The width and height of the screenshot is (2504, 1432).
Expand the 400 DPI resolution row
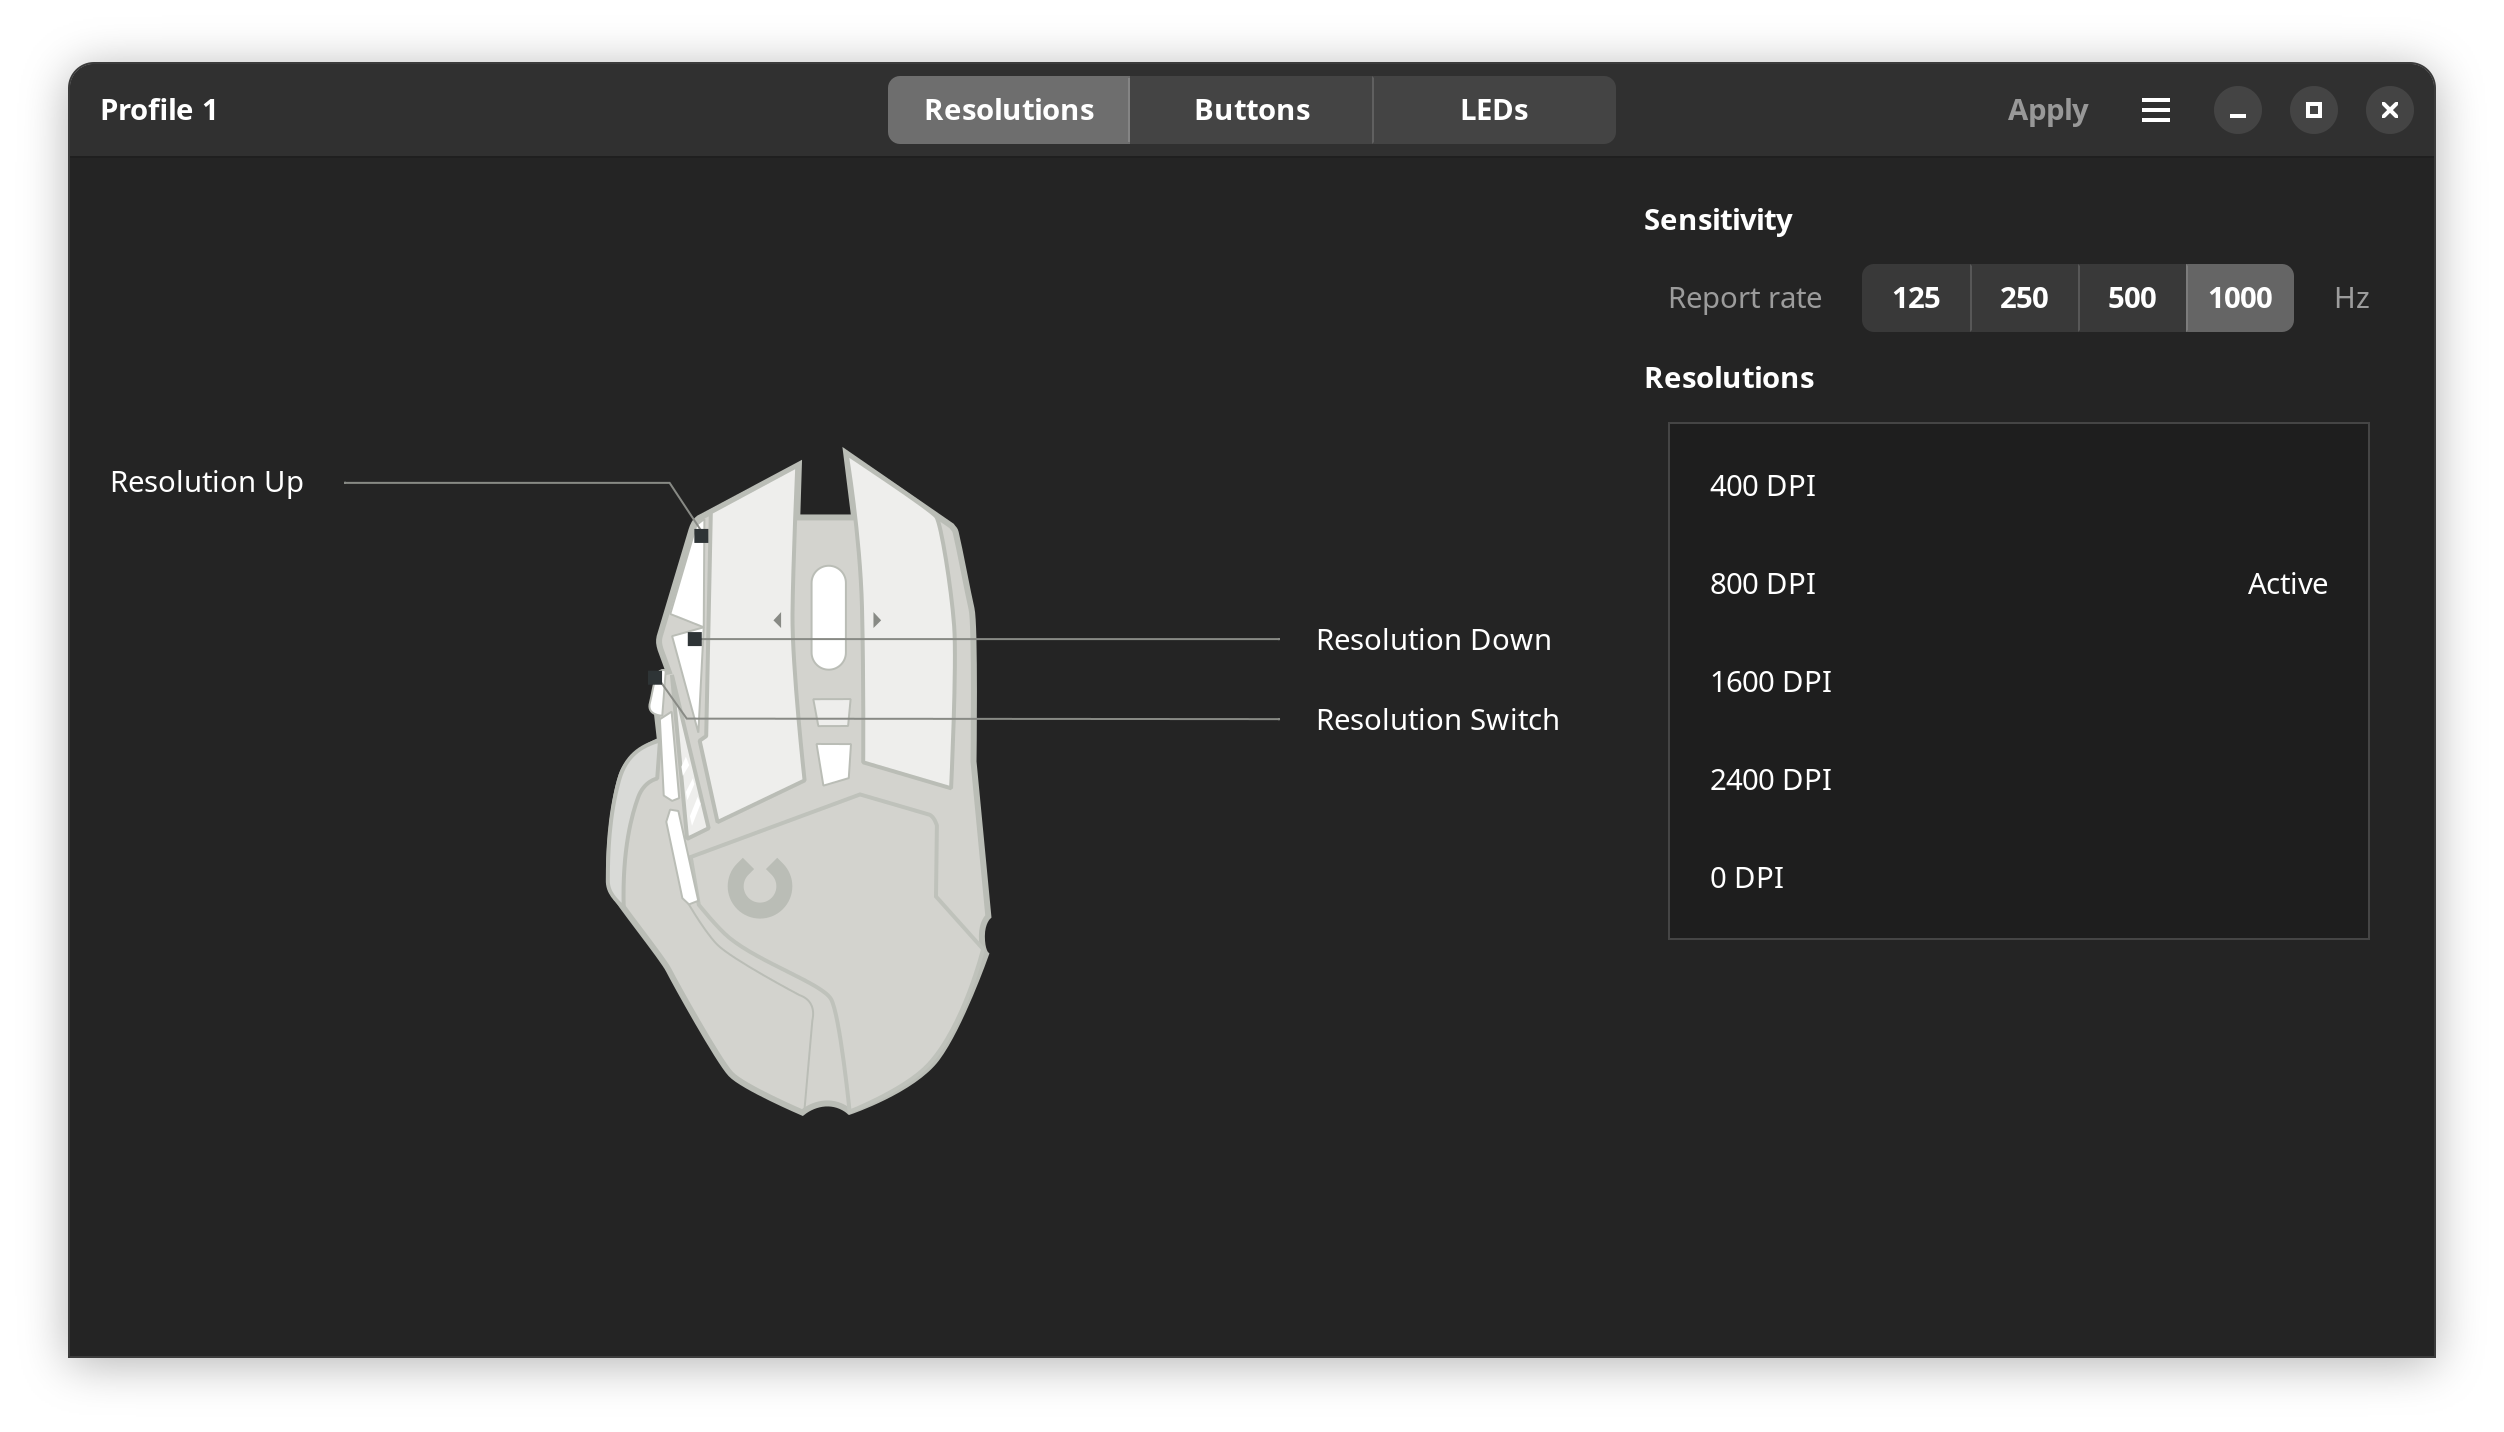[2017, 486]
